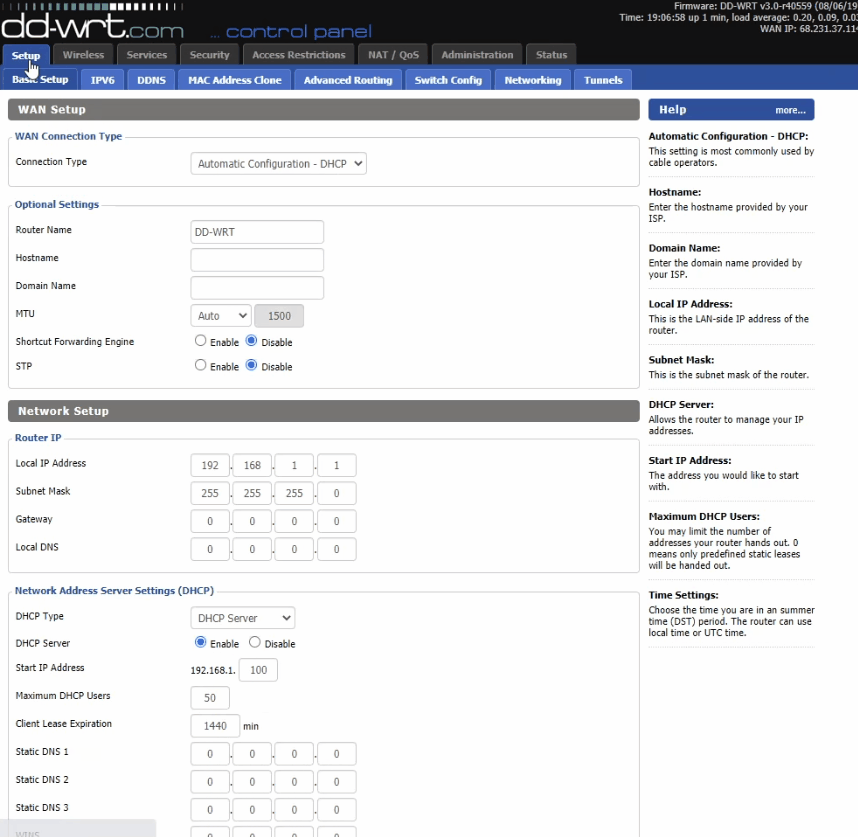Screen dimensions: 858x837
Task: Click Client Lease Expiration field
Action: (x=215, y=725)
